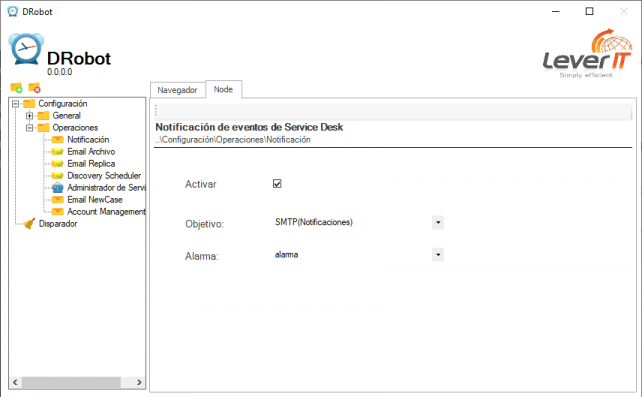
Task: Collapse the Configuración root node
Action: (16, 104)
